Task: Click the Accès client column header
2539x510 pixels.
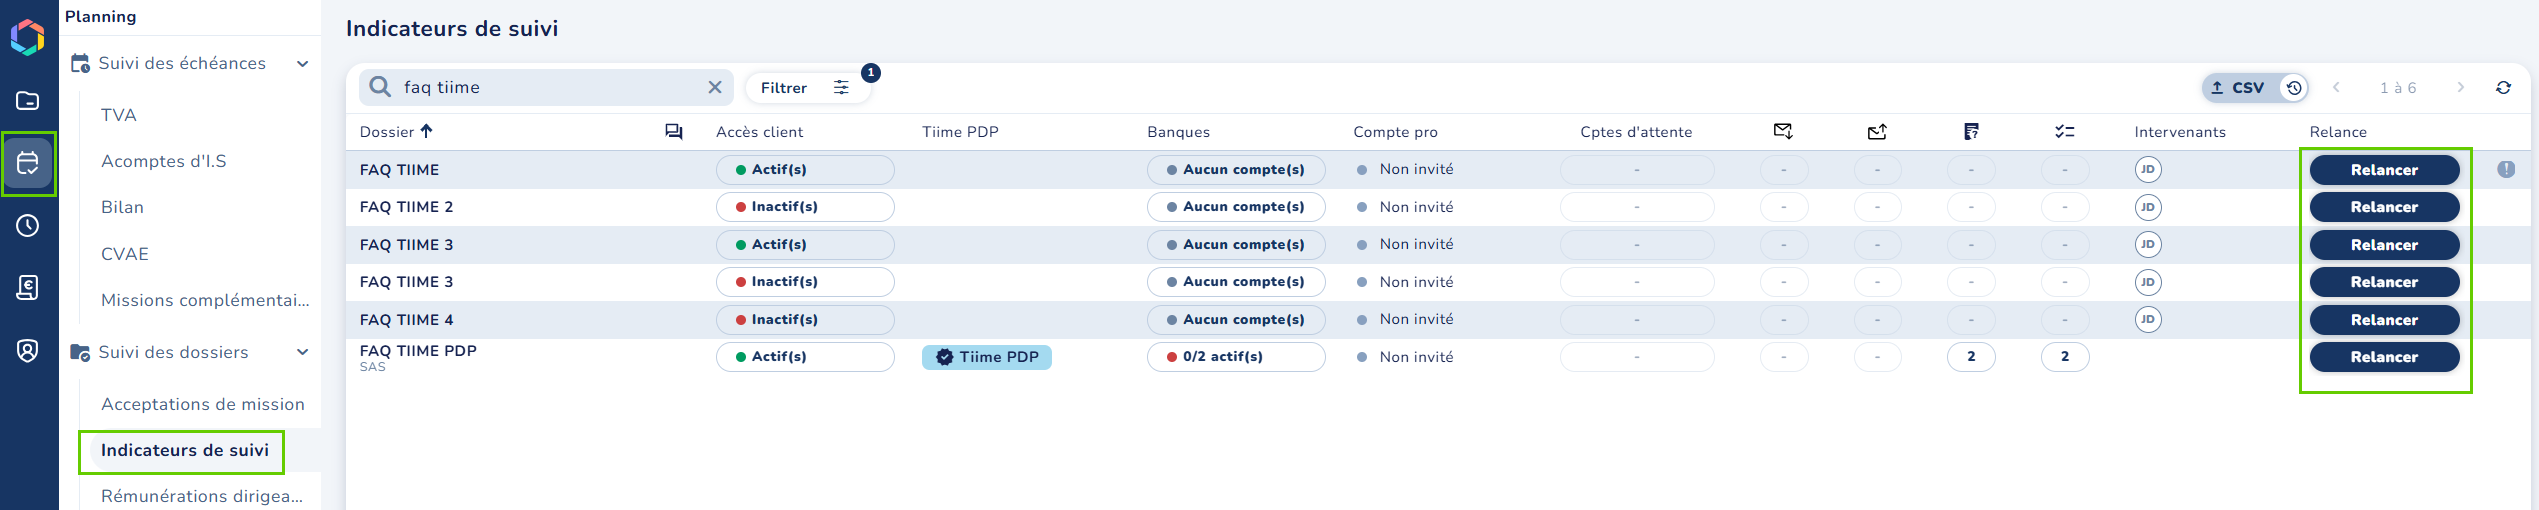Action: [760, 132]
